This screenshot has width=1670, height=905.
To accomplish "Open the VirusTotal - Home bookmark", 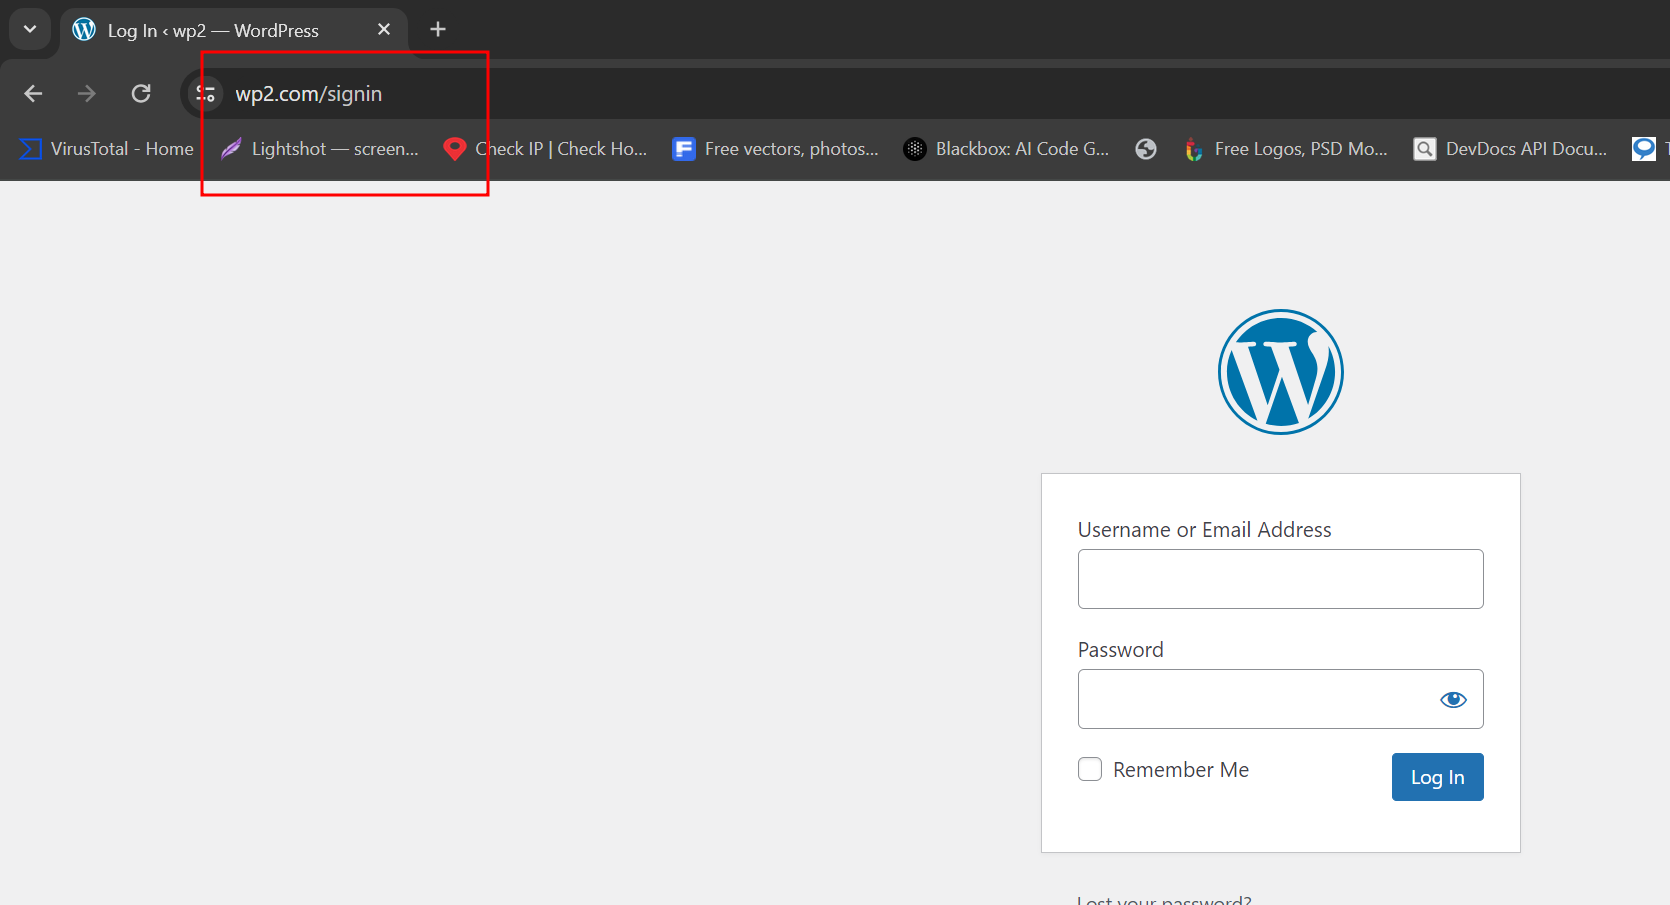I will pos(107,149).
